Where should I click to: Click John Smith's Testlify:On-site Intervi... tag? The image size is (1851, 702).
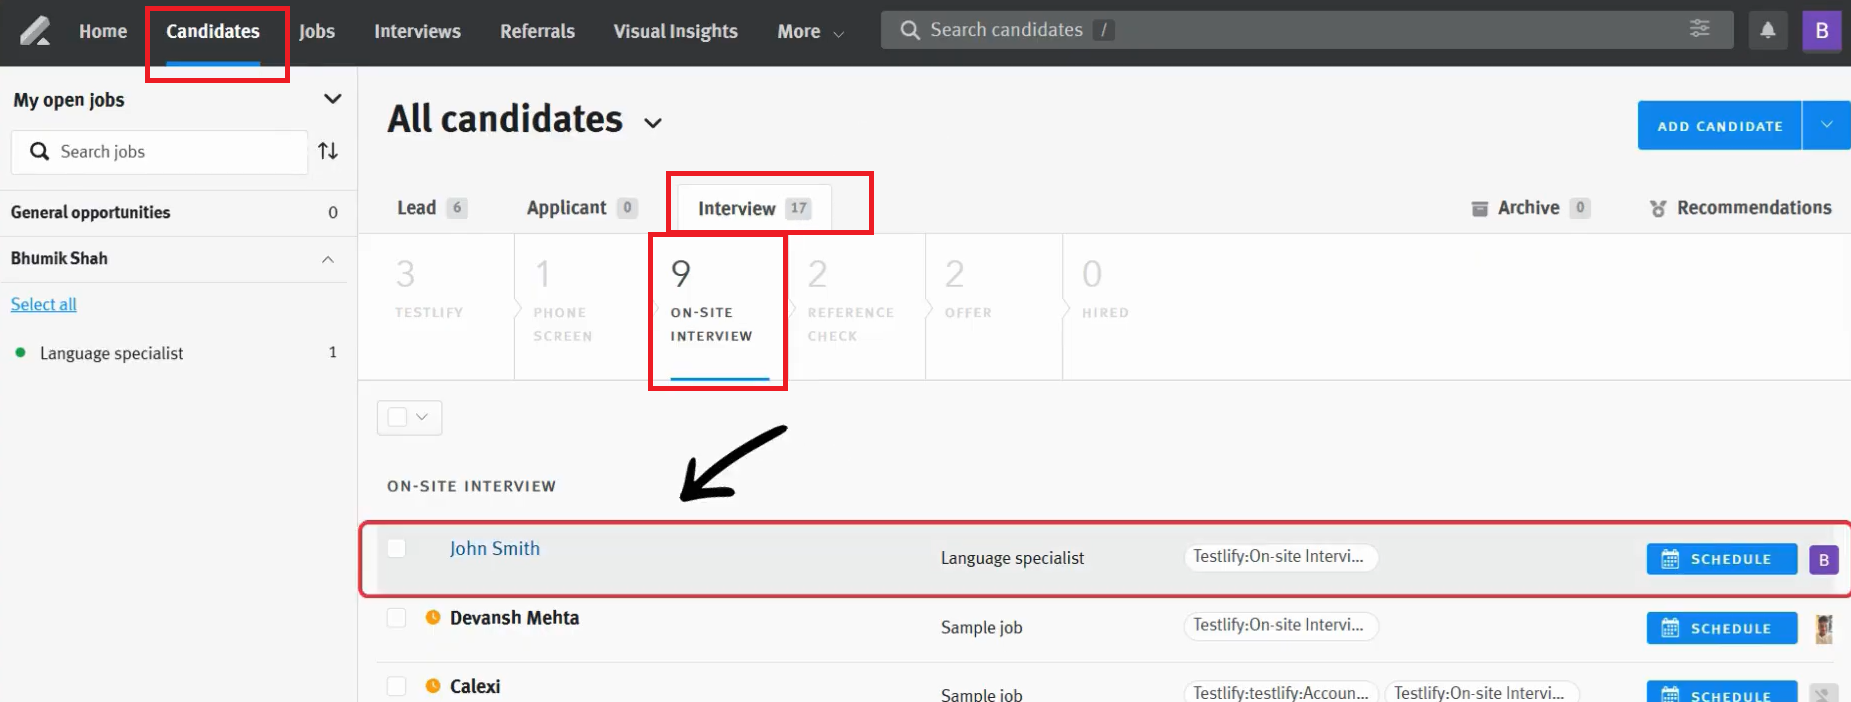pyautogui.click(x=1280, y=557)
